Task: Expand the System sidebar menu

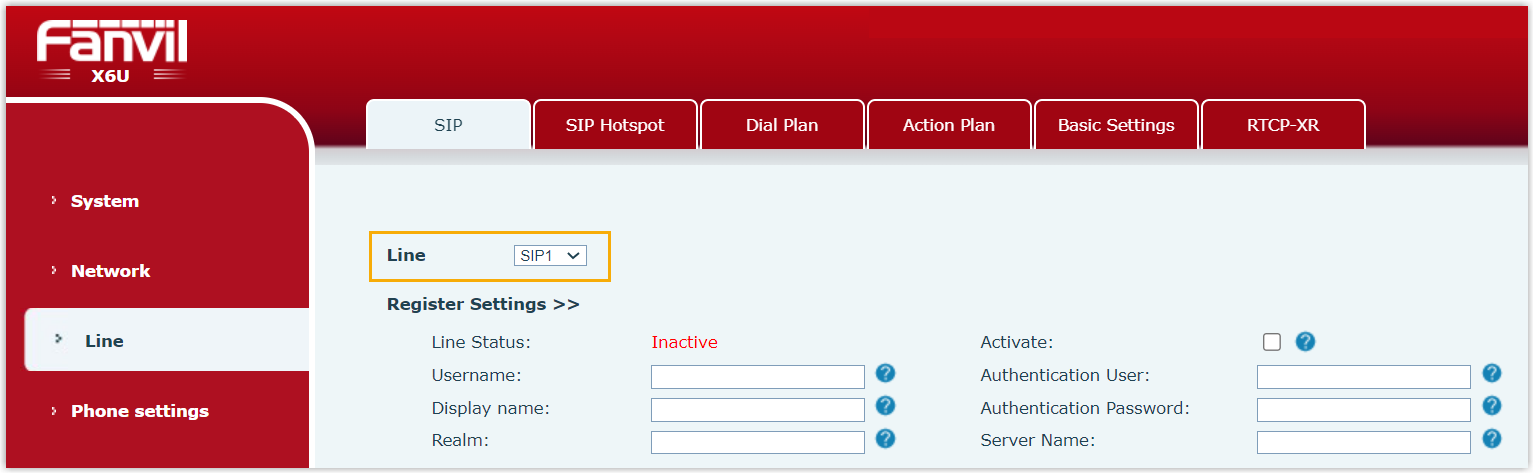Action: pos(104,201)
